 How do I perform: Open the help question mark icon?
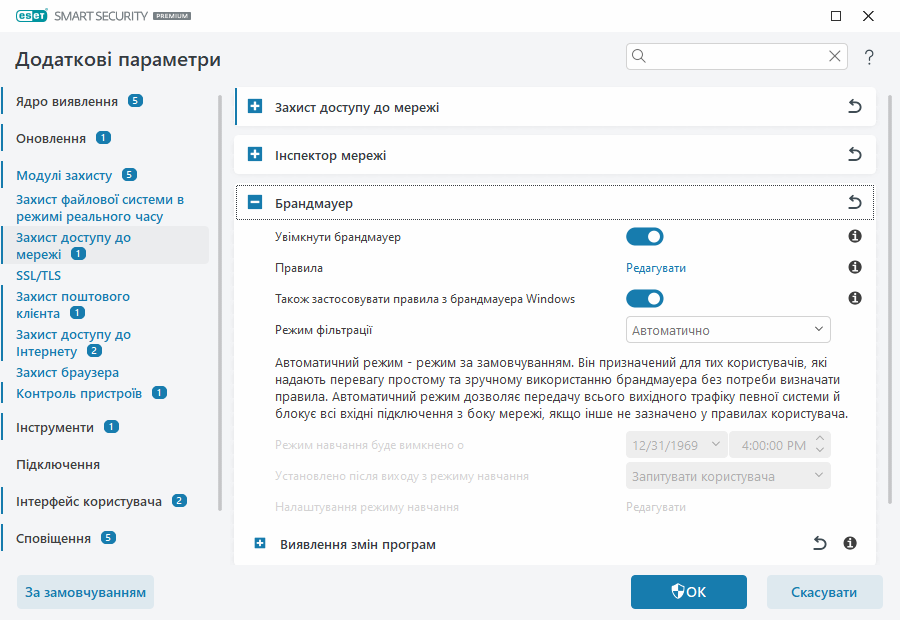(869, 57)
